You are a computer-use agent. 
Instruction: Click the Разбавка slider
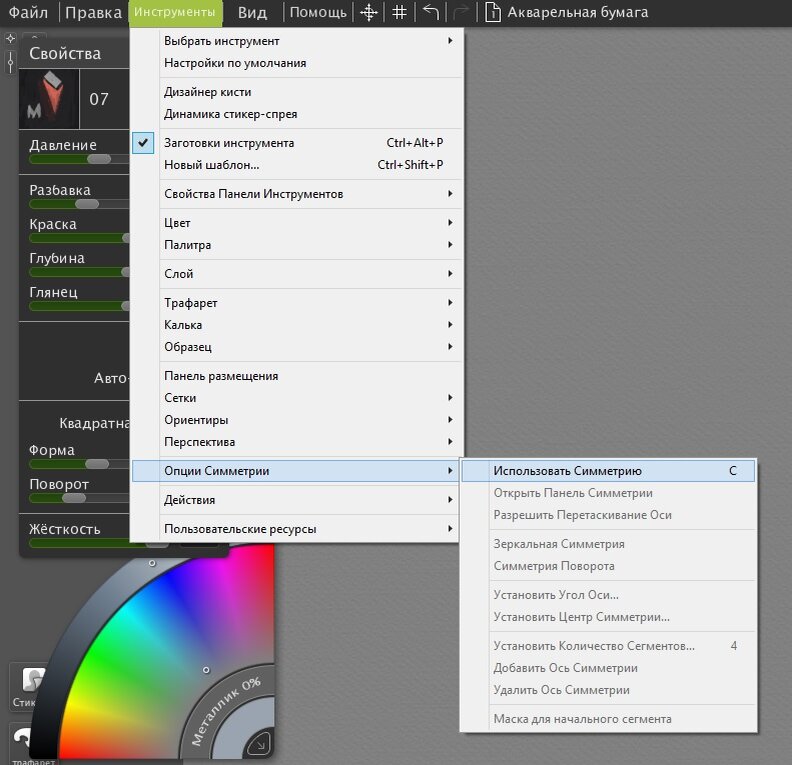79,205
